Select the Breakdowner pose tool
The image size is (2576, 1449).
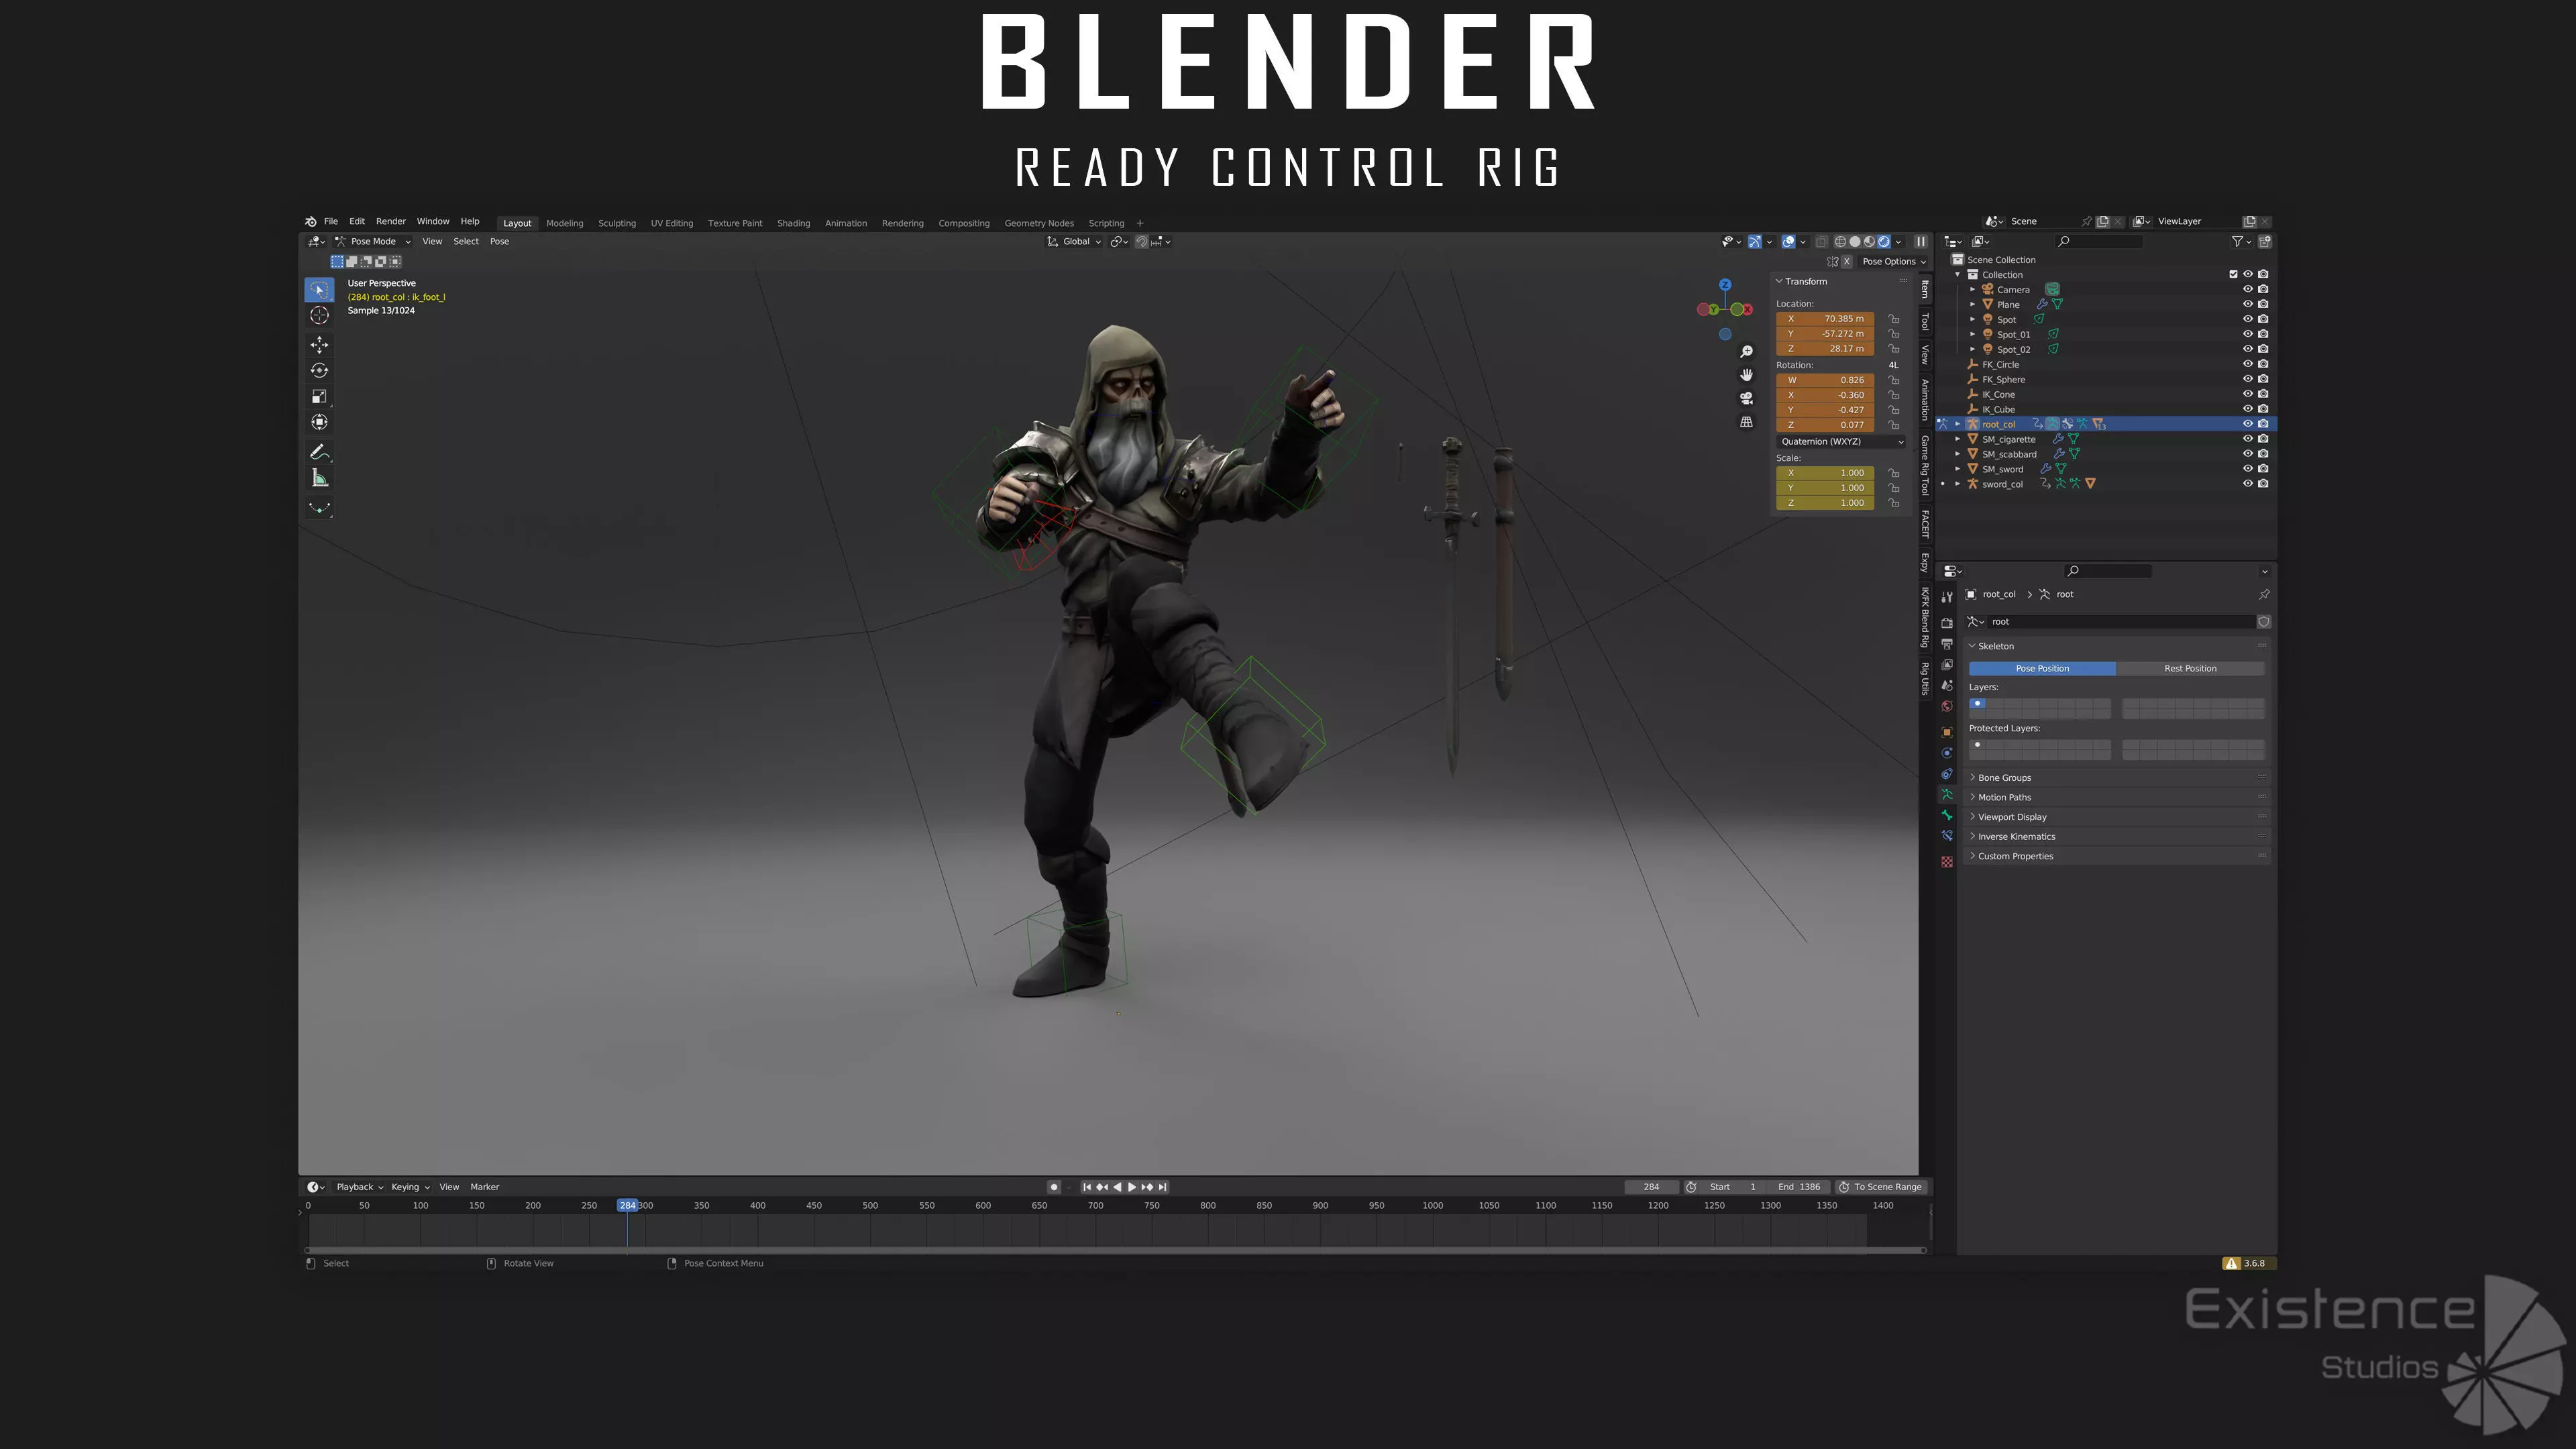319,507
